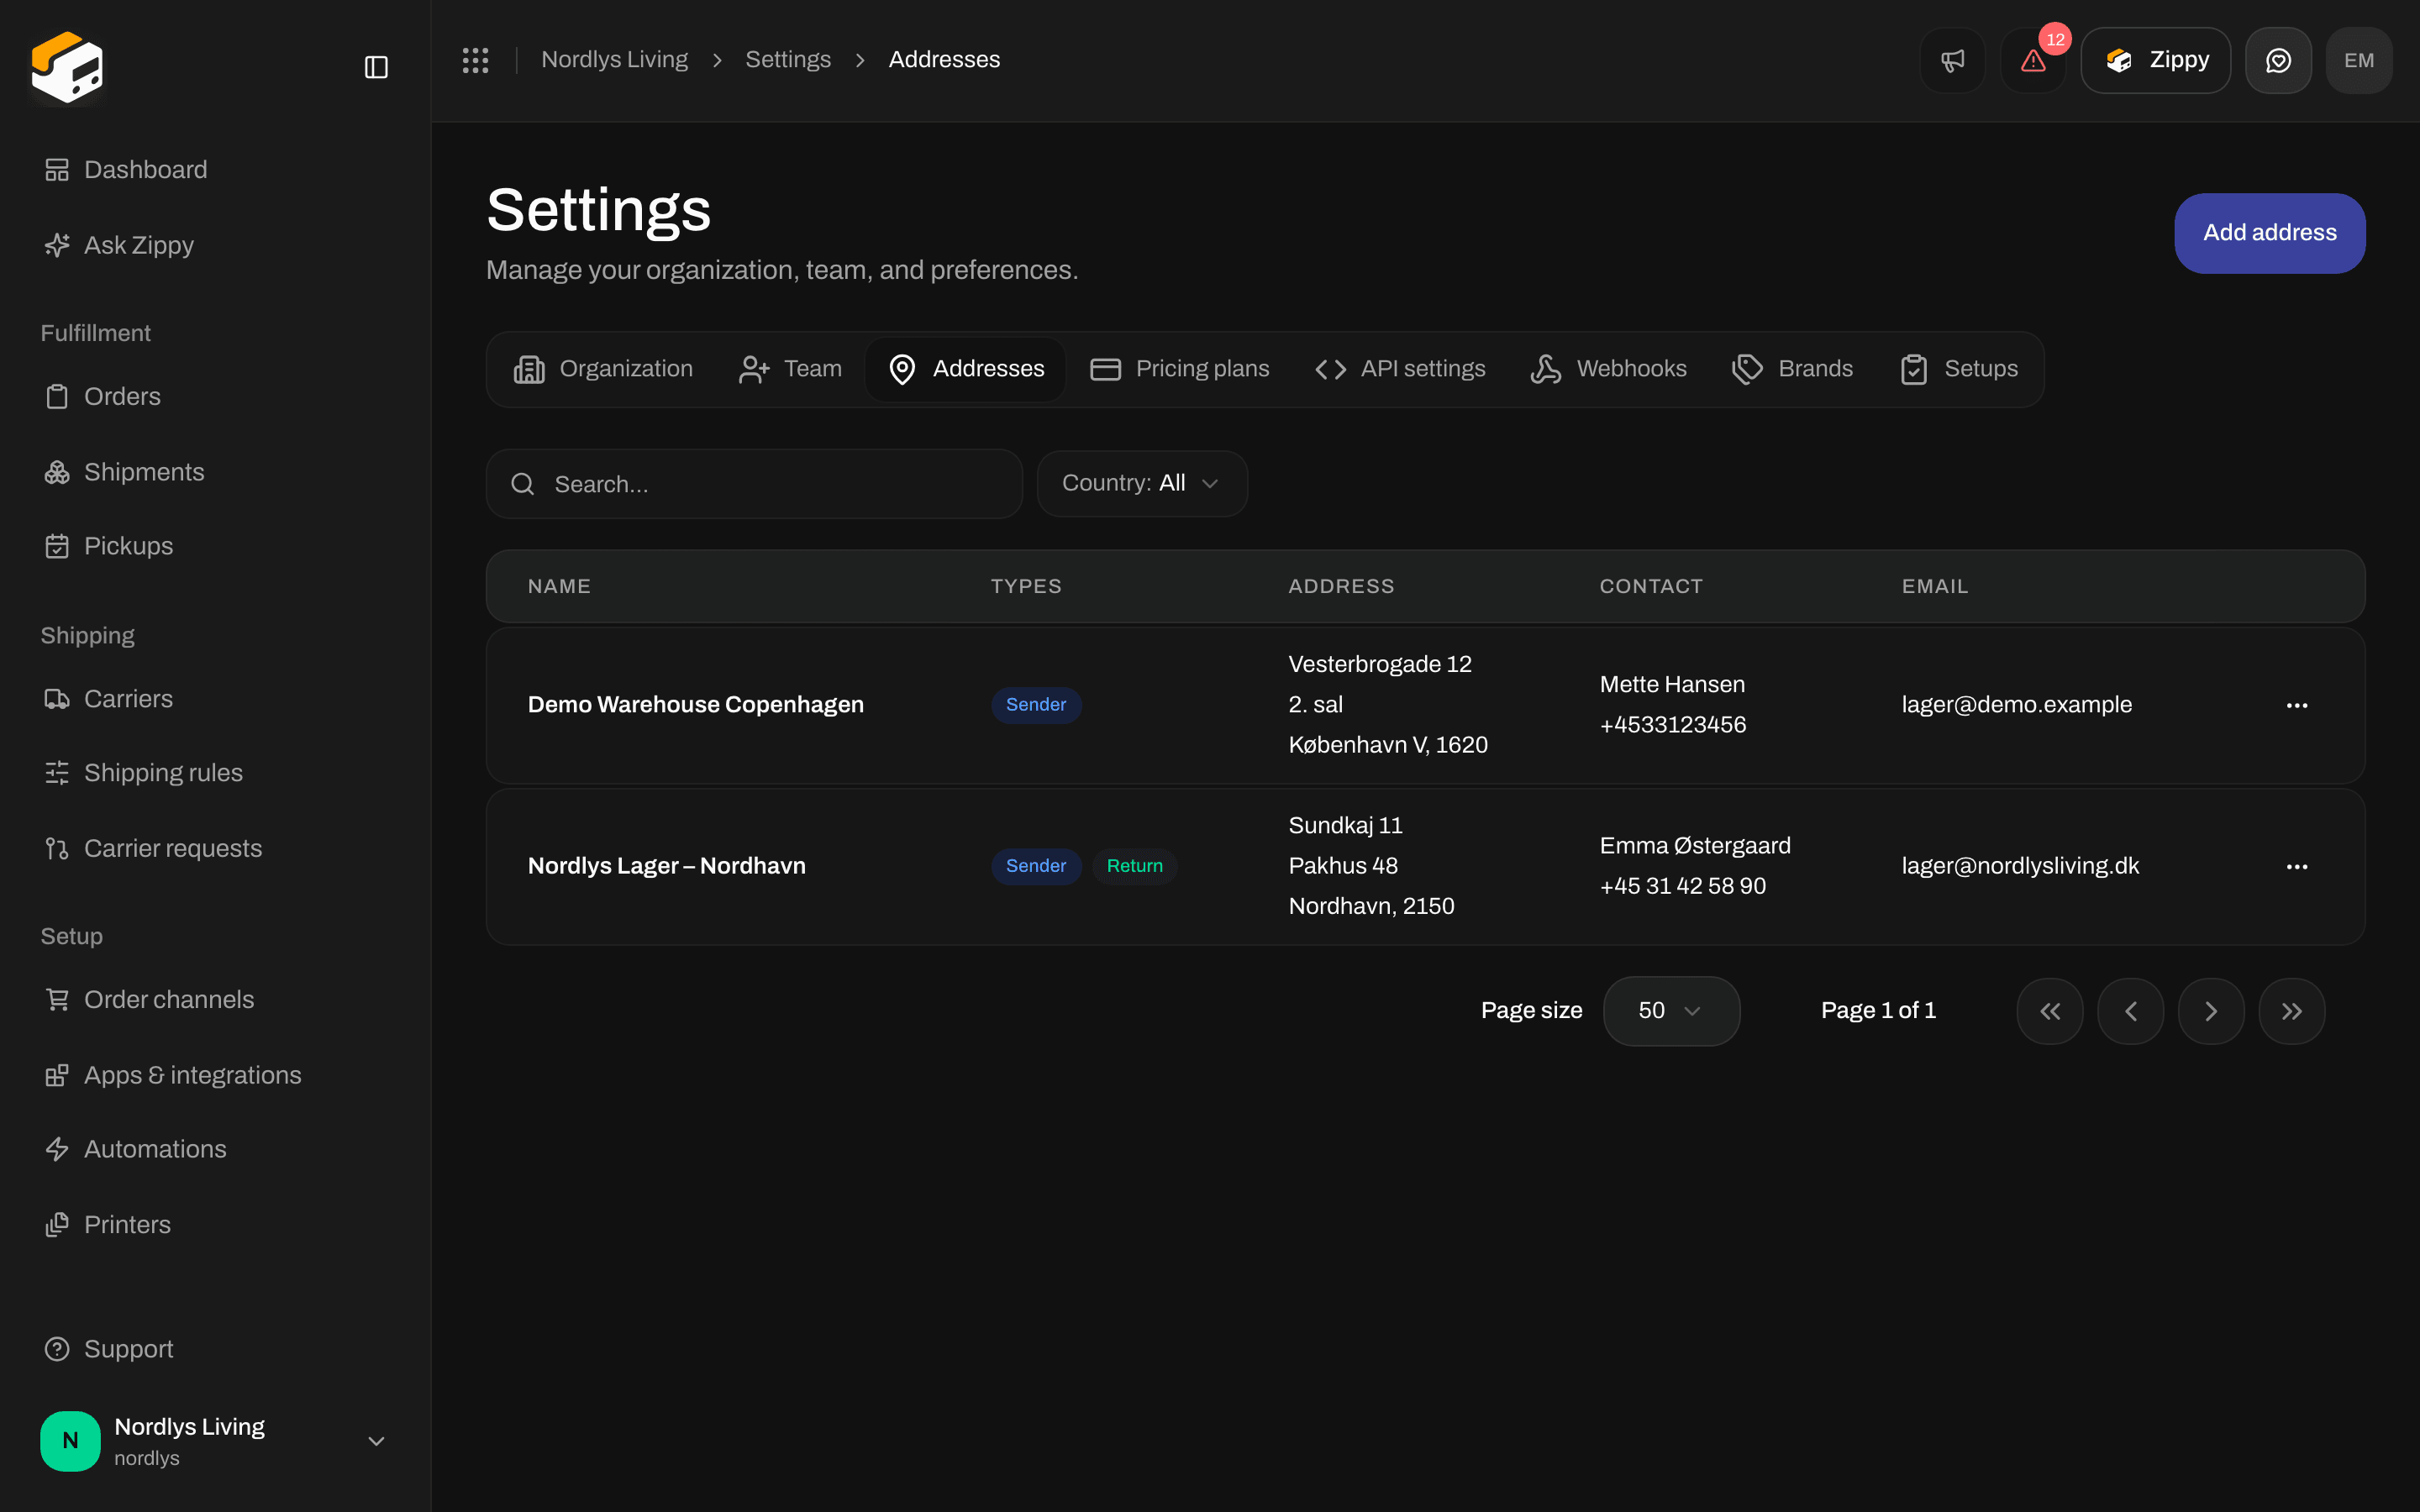2420x1512 pixels.
Task: Collapse the sidebar panel icon
Action: [376, 67]
